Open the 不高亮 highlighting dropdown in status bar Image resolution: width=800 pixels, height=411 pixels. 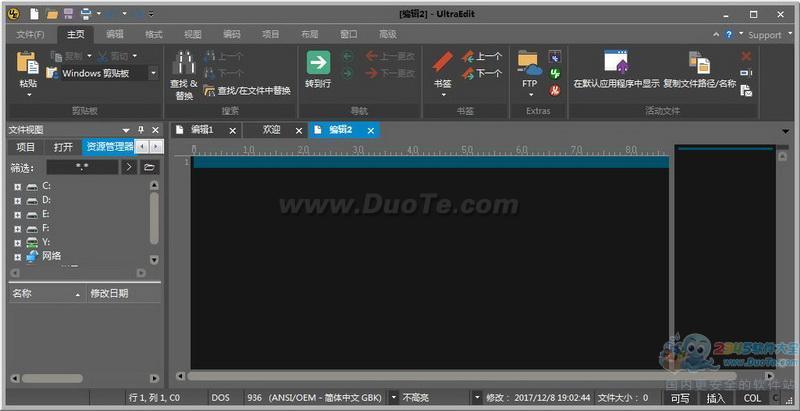(x=477, y=397)
